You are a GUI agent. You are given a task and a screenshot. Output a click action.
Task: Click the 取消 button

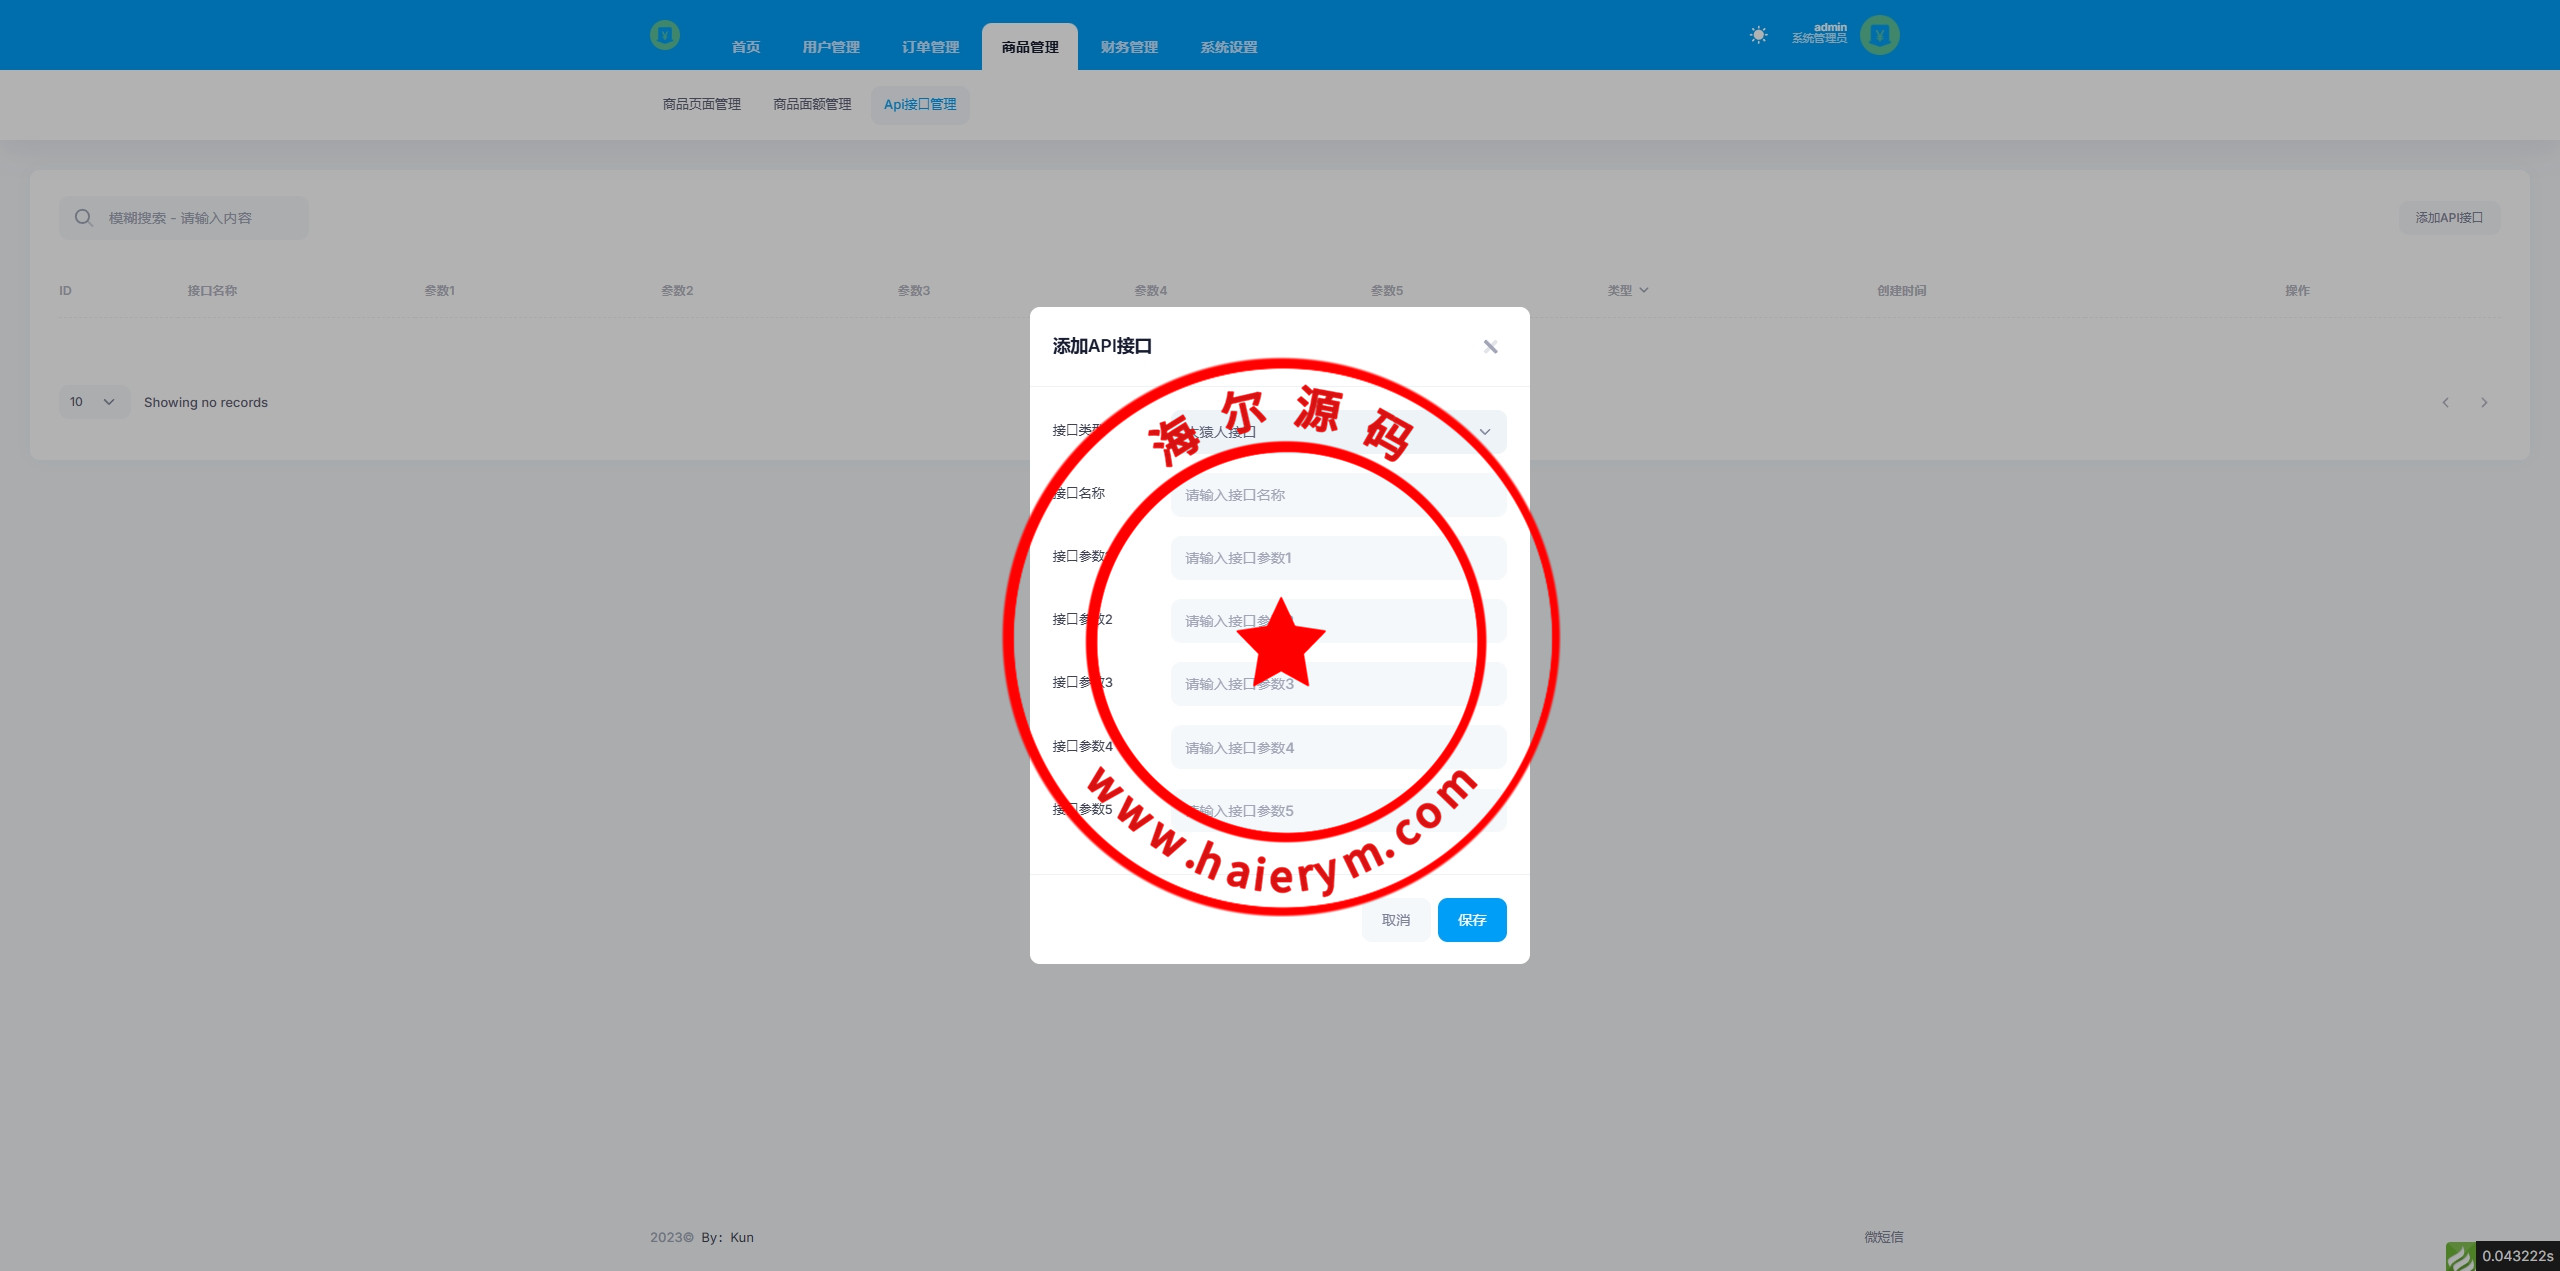[1395, 920]
